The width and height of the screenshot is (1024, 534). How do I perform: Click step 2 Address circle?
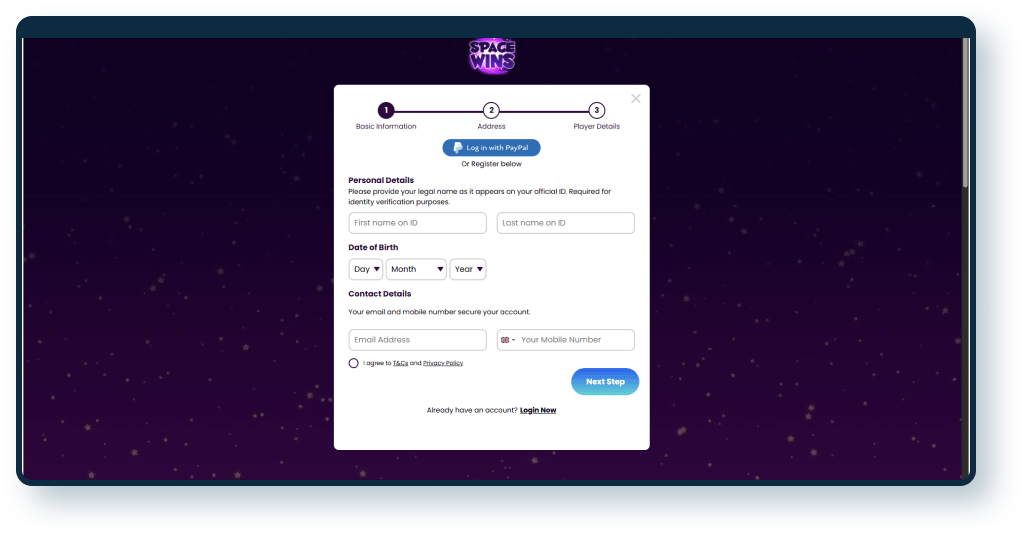coord(491,111)
